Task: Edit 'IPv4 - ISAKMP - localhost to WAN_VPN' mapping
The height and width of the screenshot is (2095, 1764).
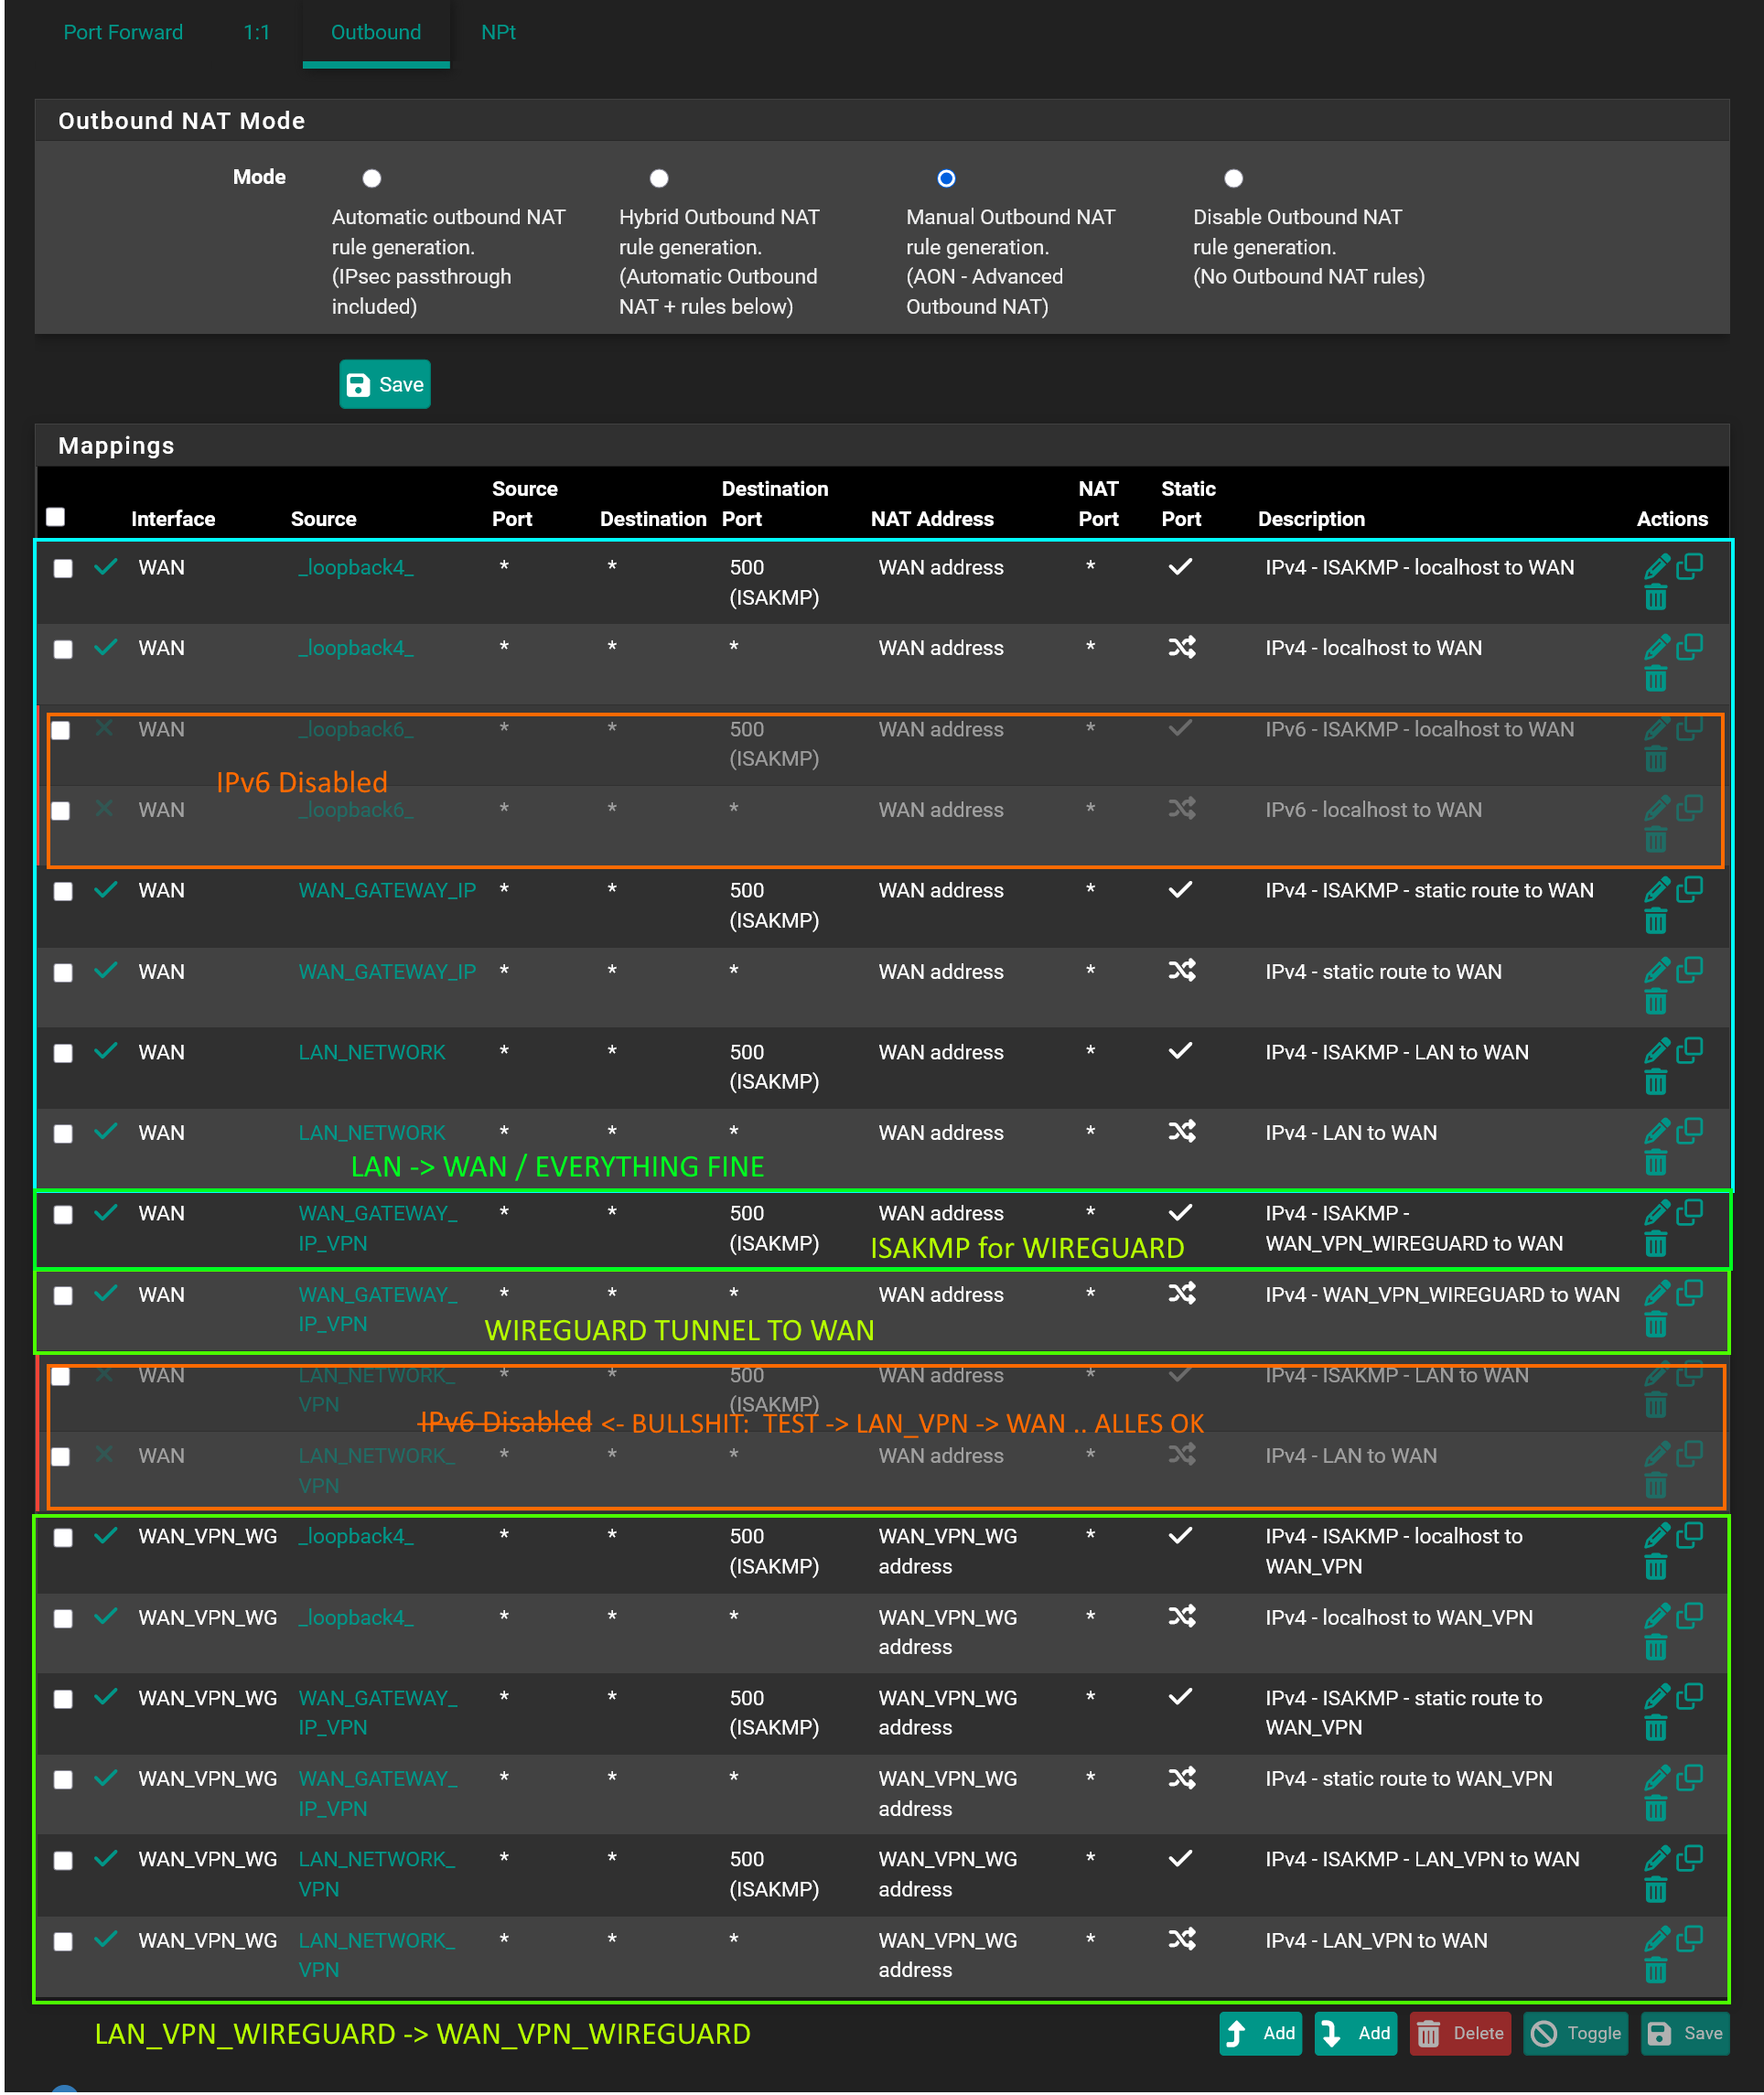Action: pyautogui.click(x=1656, y=1536)
